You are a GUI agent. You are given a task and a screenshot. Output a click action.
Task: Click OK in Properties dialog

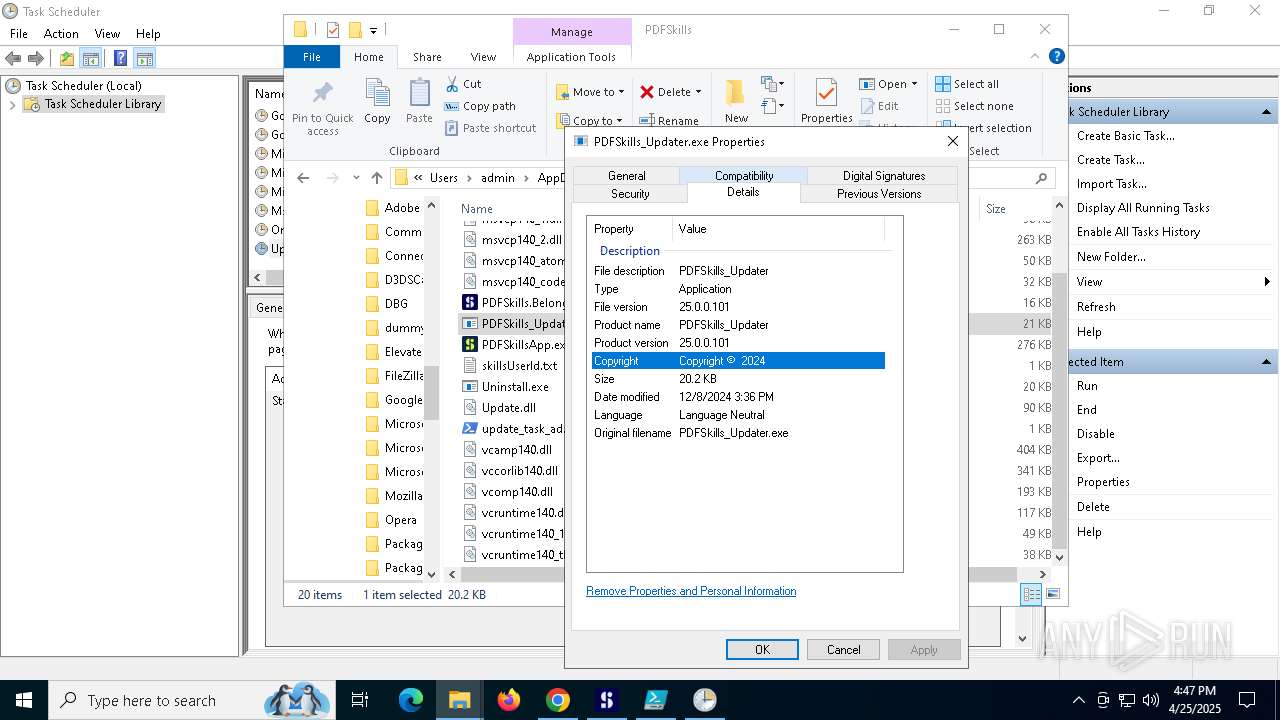click(x=762, y=650)
